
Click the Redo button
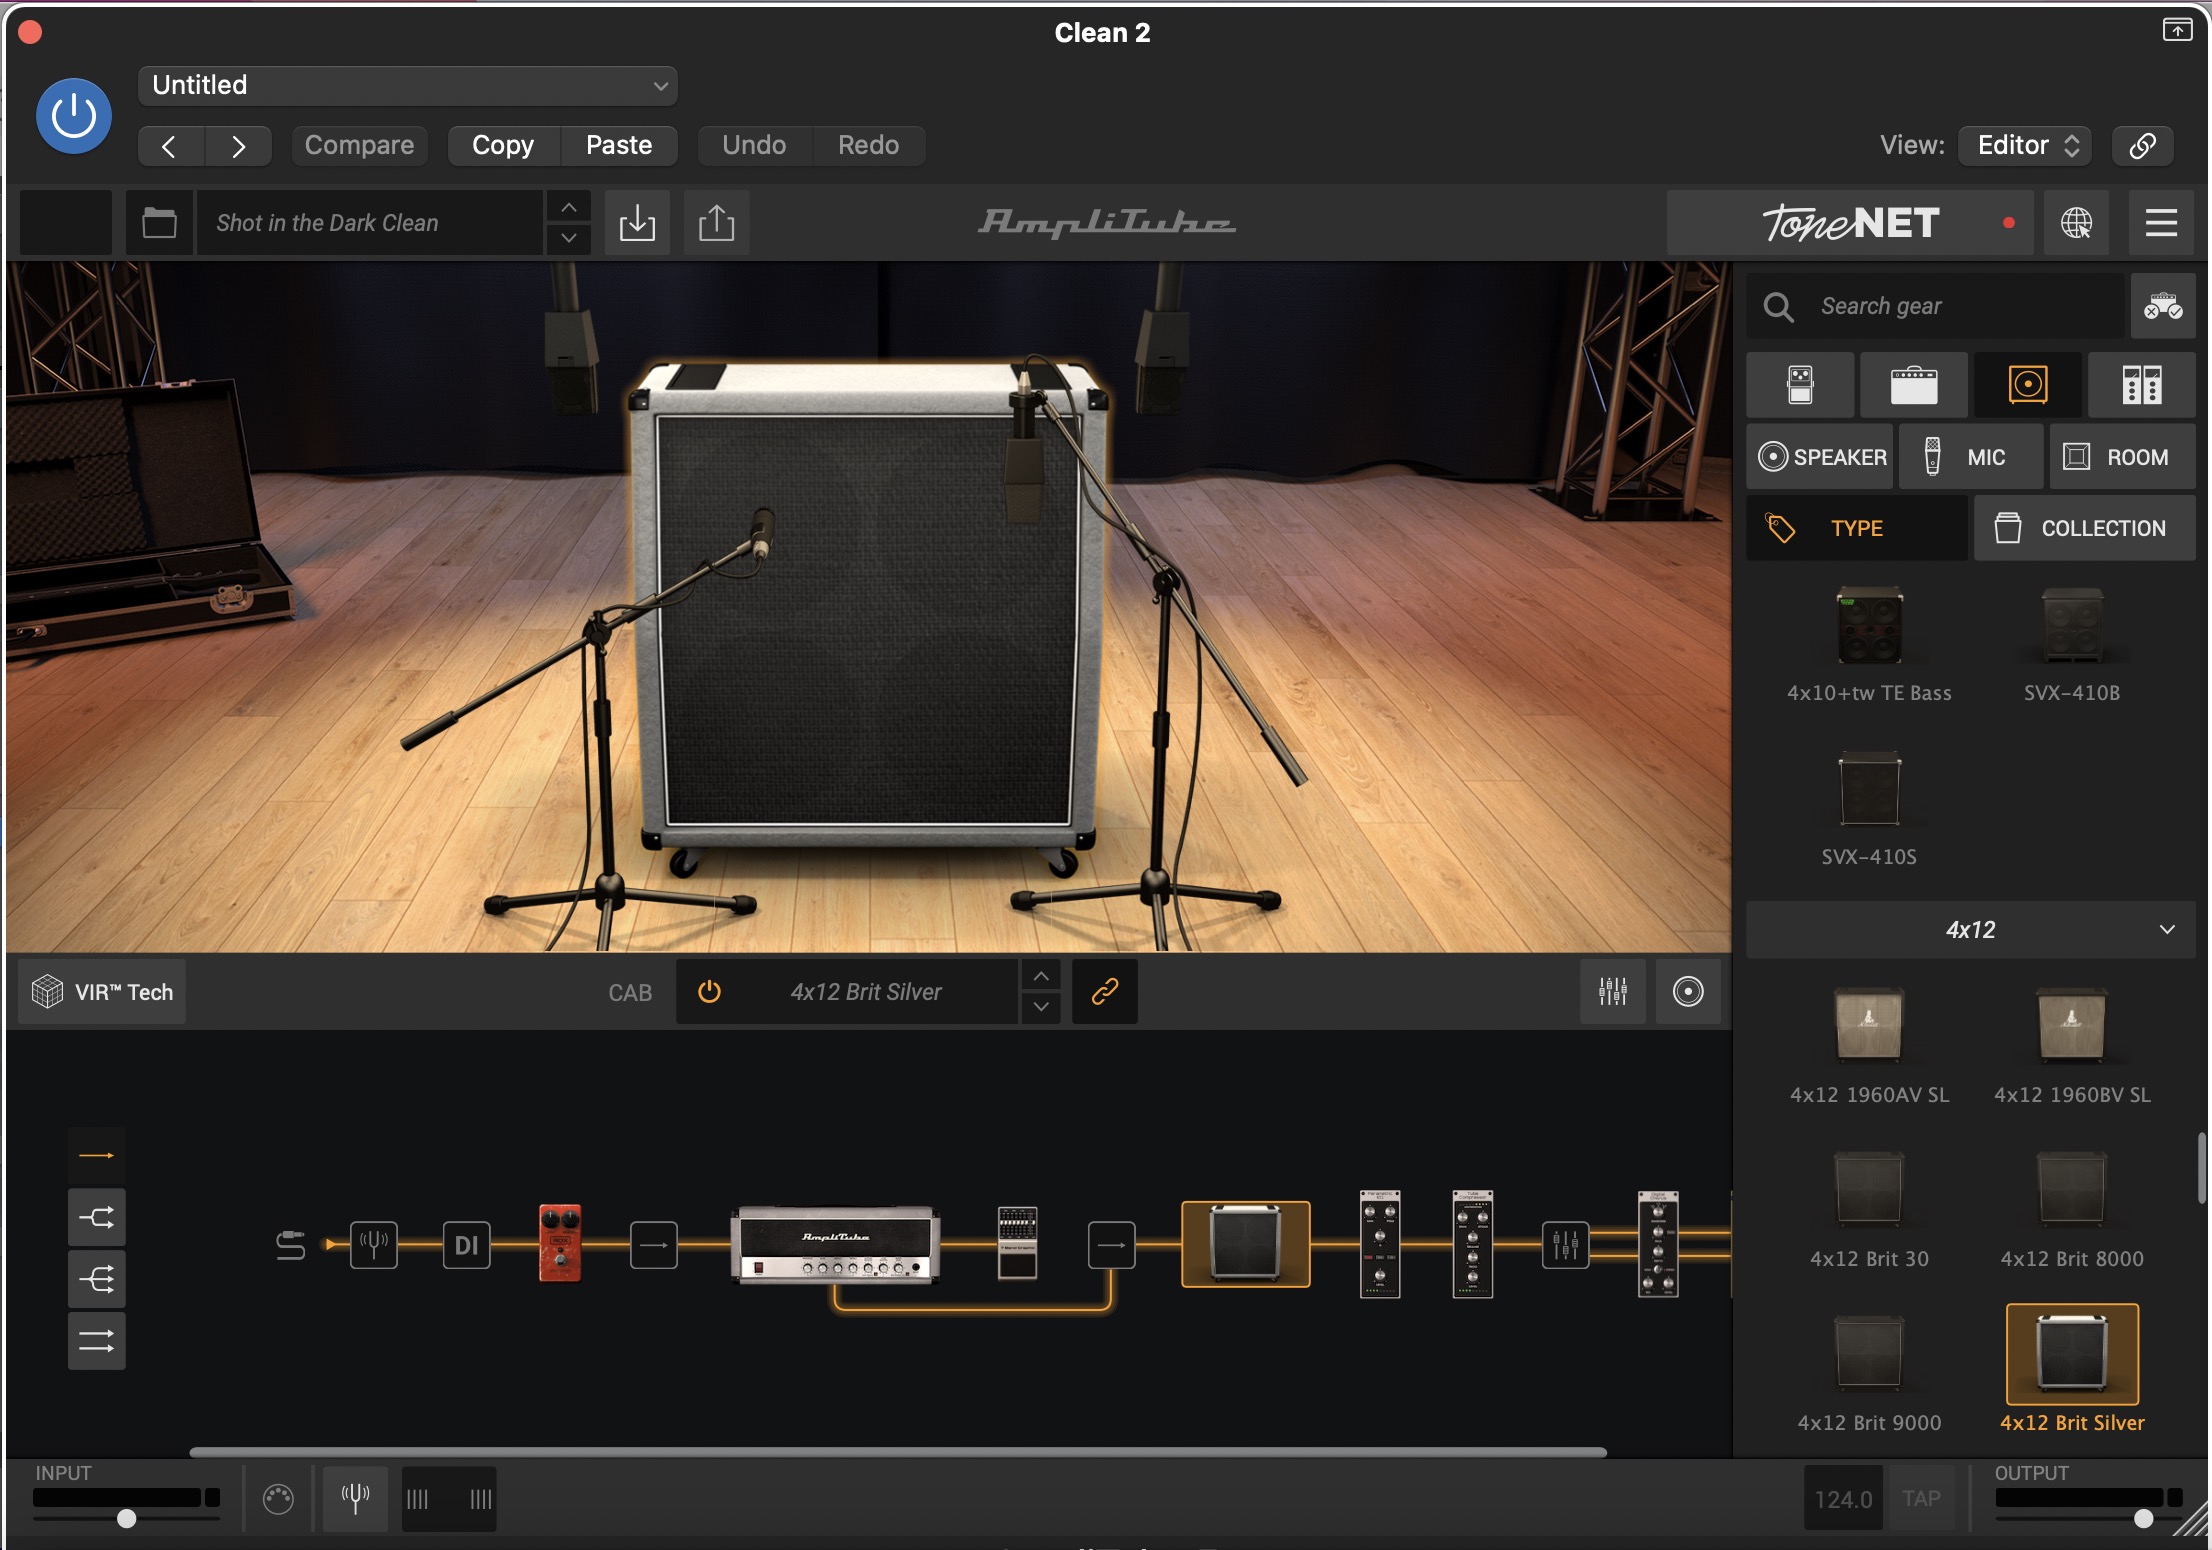(x=869, y=146)
